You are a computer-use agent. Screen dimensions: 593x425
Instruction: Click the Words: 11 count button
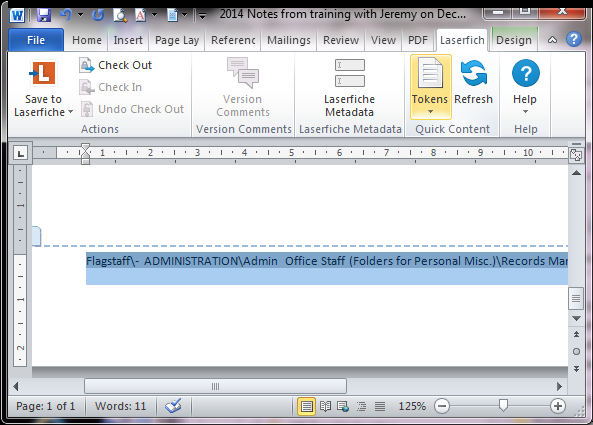[x=120, y=406]
